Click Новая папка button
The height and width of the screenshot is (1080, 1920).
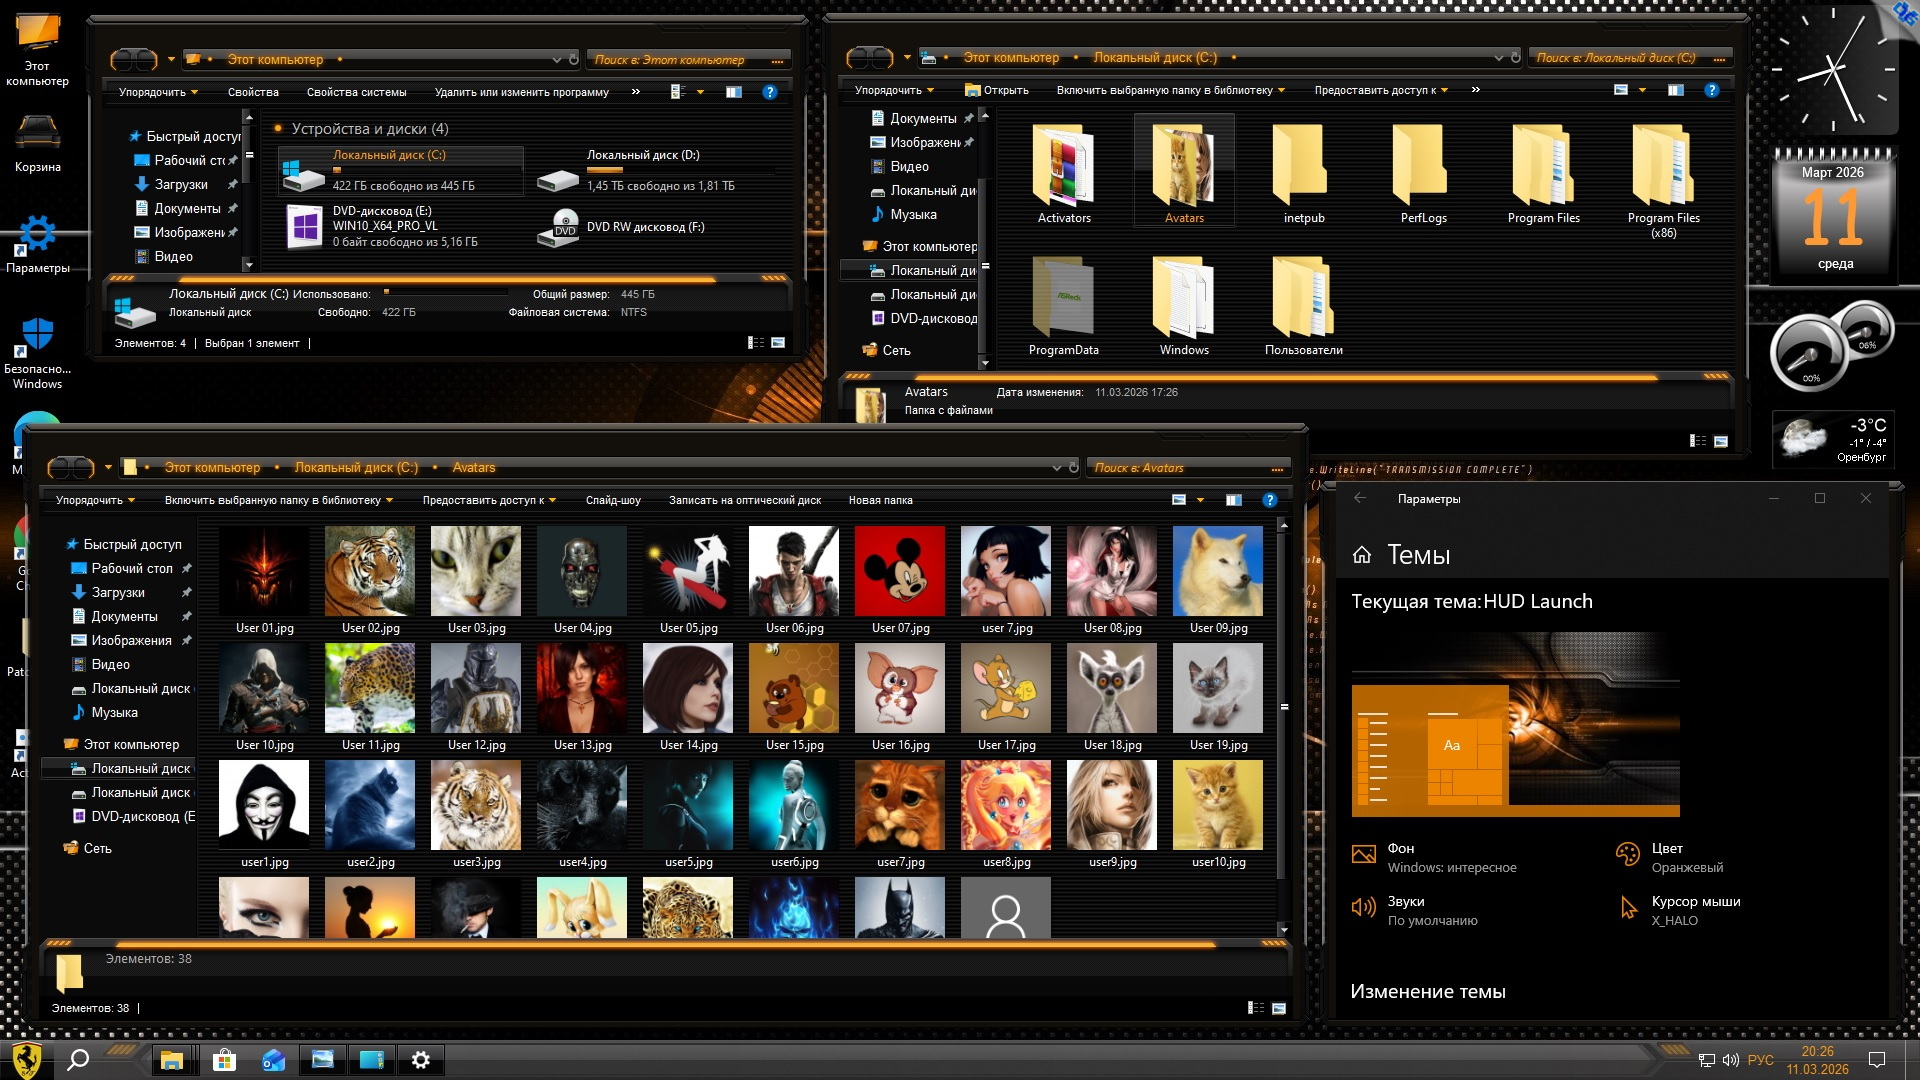point(880,500)
